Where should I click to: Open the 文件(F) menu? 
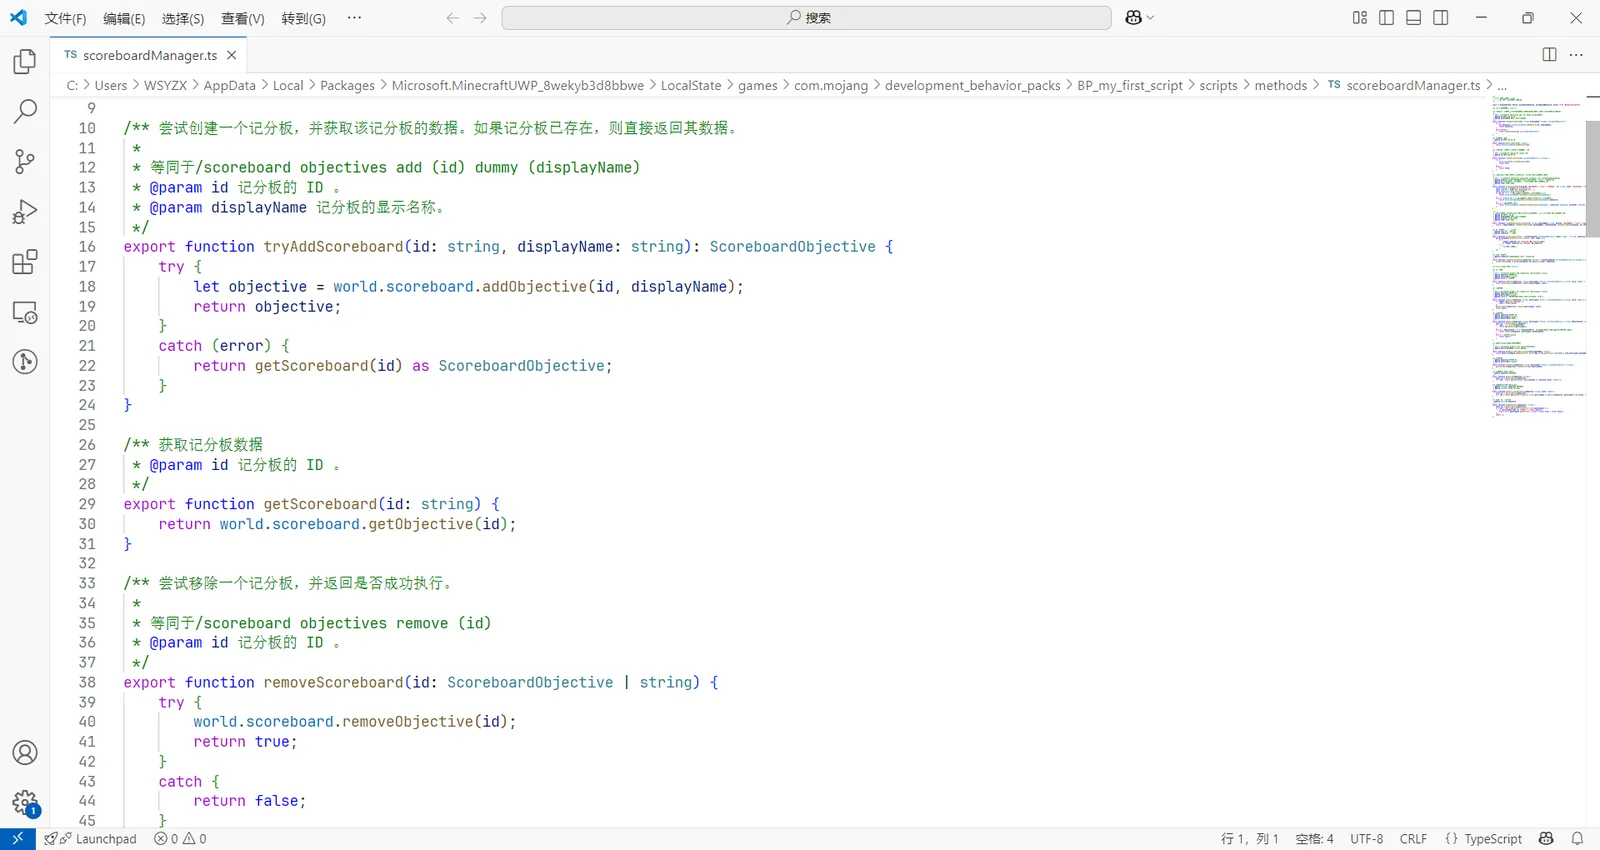tap(65, 19)
